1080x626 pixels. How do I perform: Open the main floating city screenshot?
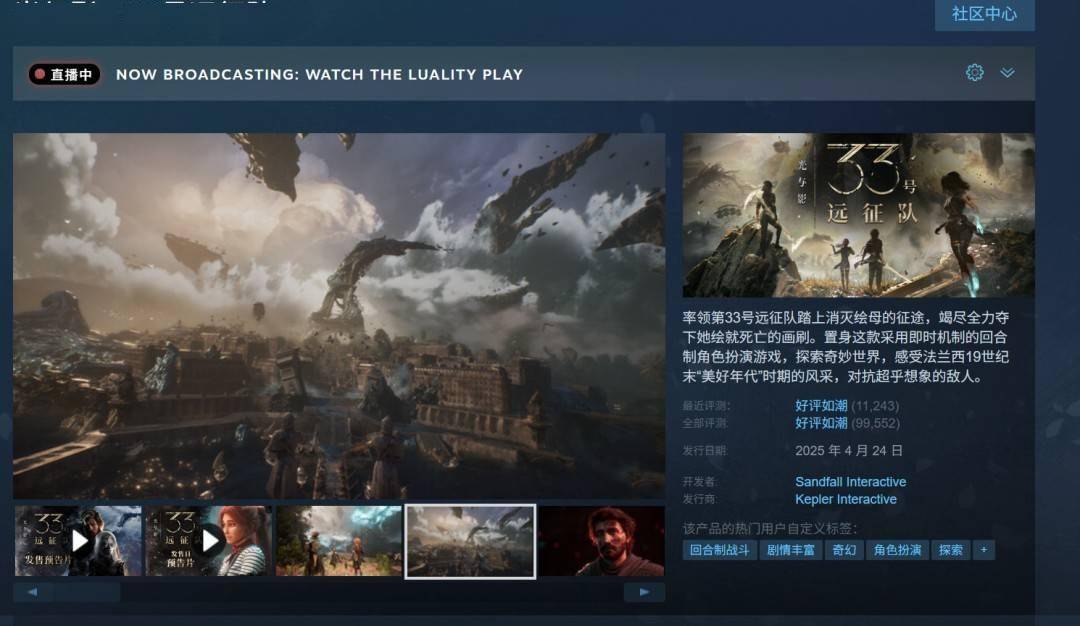click(339, 315)
